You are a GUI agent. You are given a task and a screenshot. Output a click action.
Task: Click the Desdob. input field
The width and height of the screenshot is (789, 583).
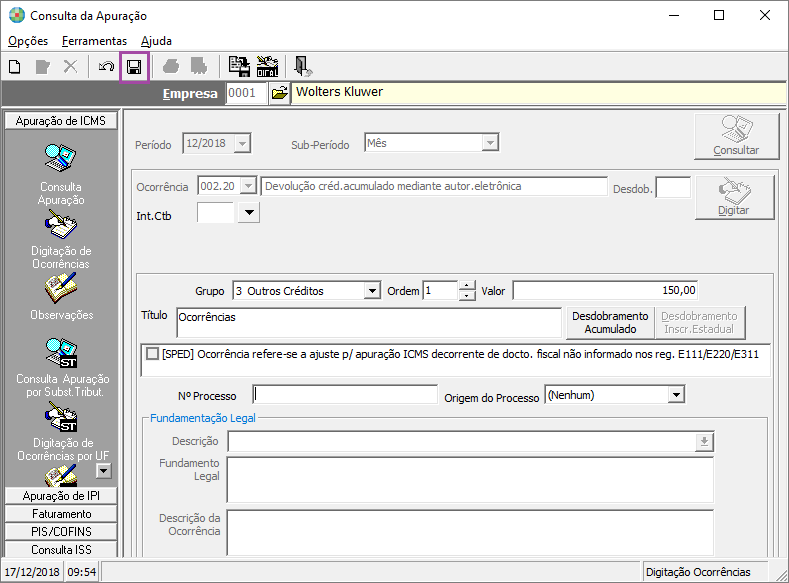pos(673,188)
